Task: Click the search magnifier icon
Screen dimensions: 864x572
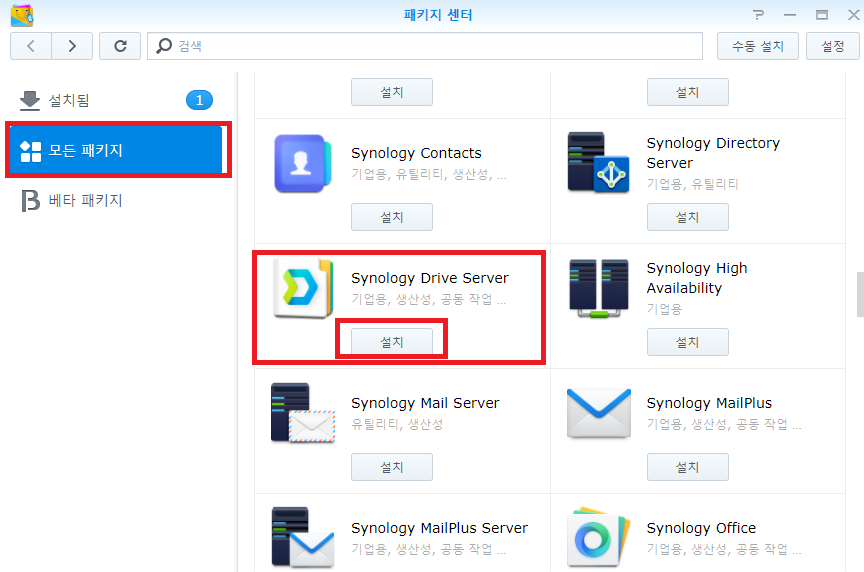Action: pos(164,45)
